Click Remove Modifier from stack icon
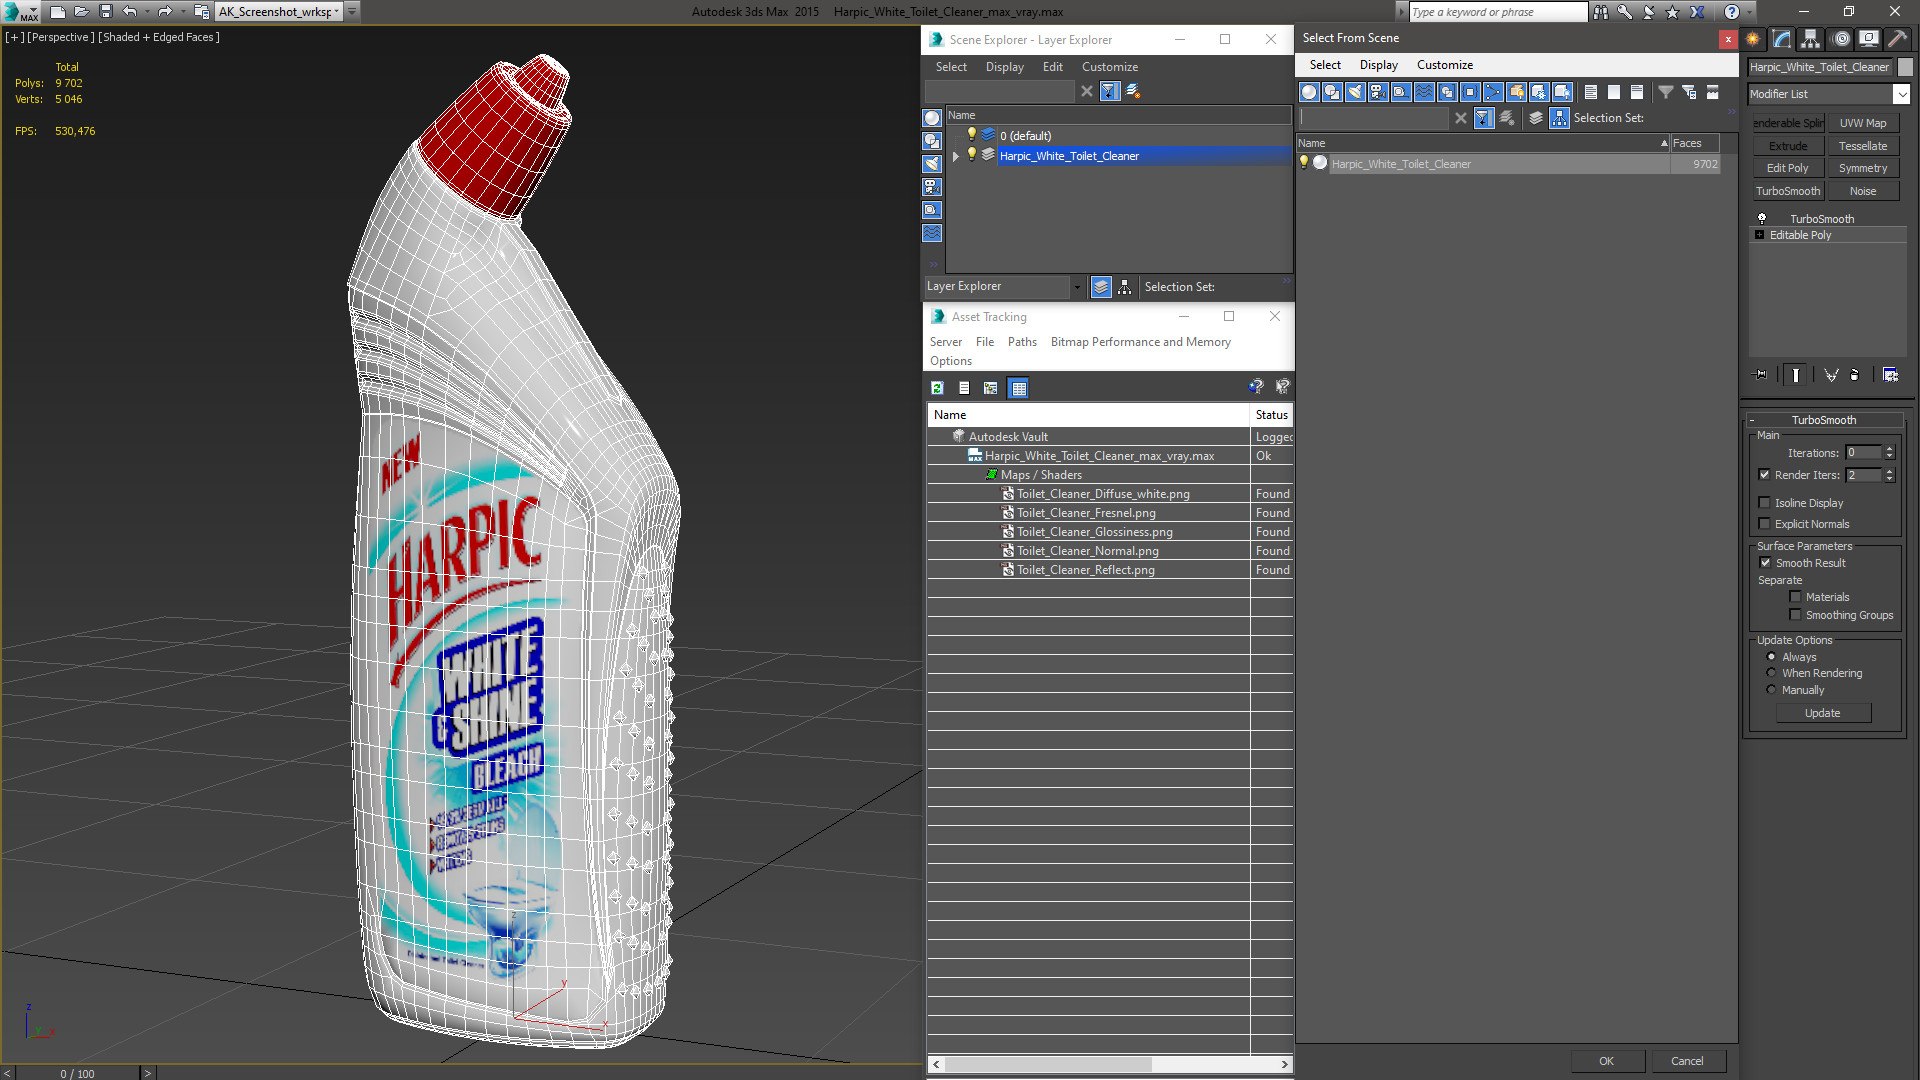This screenshot has height=1080, width=1920. click(x=1856, y=375)
